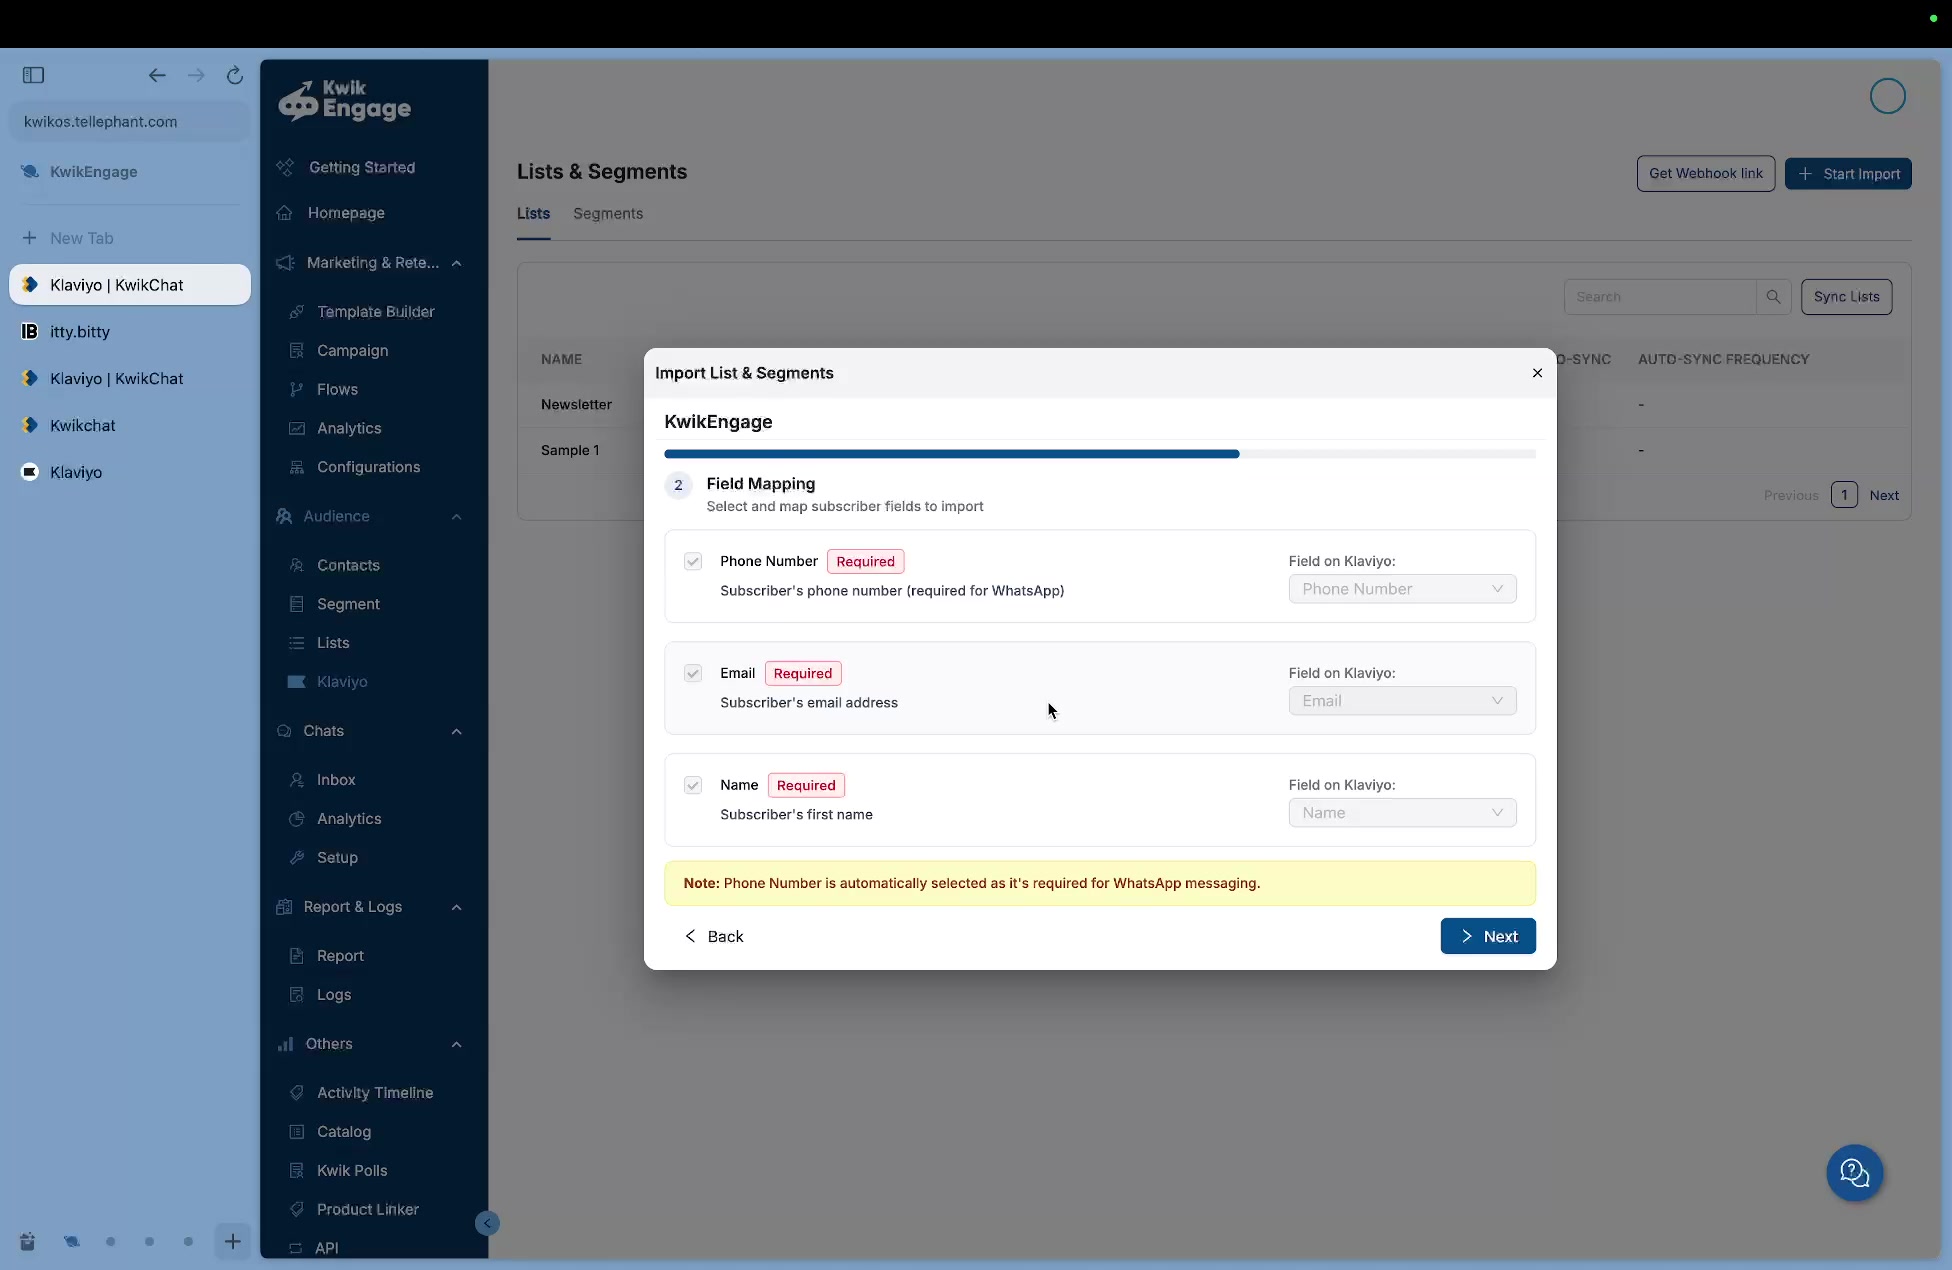Image resolution: width=1952 pixels, height=1270 pixels.
Task: Open API in the sidebar
Action: (327, 1248)
